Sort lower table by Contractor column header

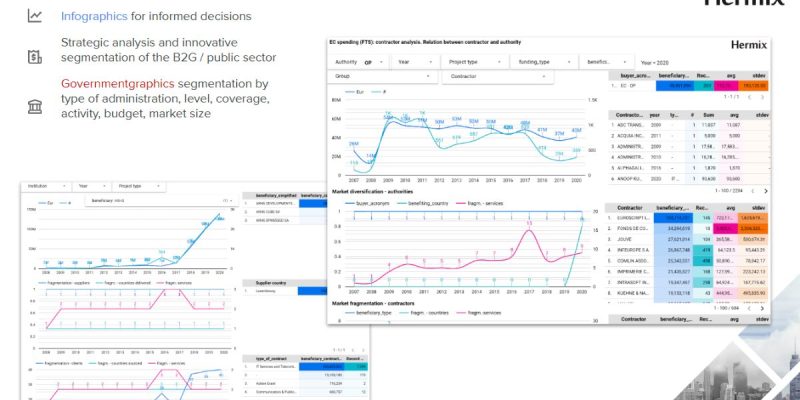(630, 208)
